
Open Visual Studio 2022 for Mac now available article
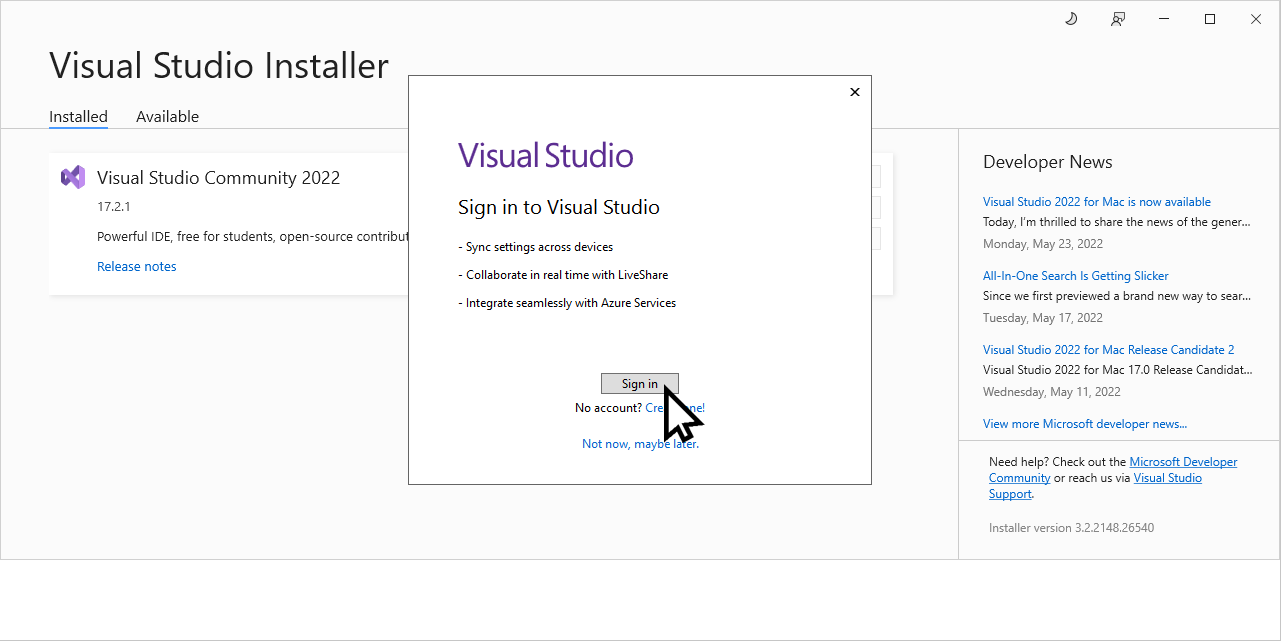[1097, 202]
